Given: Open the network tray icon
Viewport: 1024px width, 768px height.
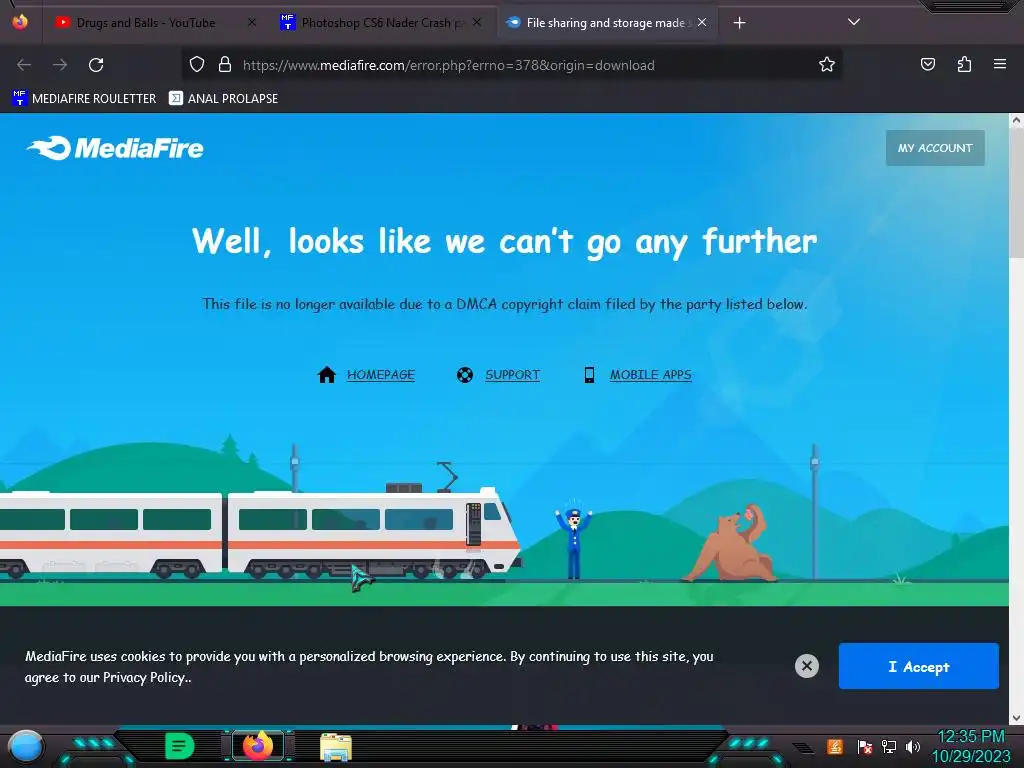Looking at the screenshot, I should point(889,746).
